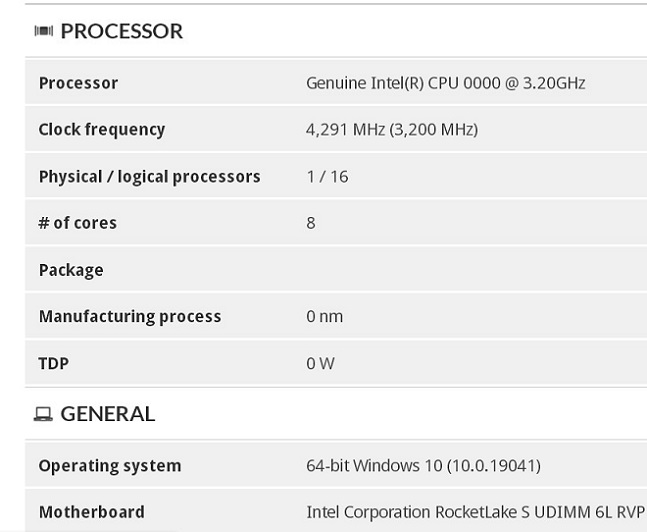Click the "Package" row label
The width and height of the screenshot is (647, 532).
coord(71,270)
